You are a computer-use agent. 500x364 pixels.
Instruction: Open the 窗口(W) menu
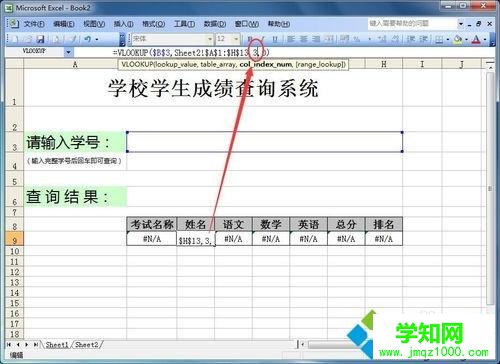(246, 24)
